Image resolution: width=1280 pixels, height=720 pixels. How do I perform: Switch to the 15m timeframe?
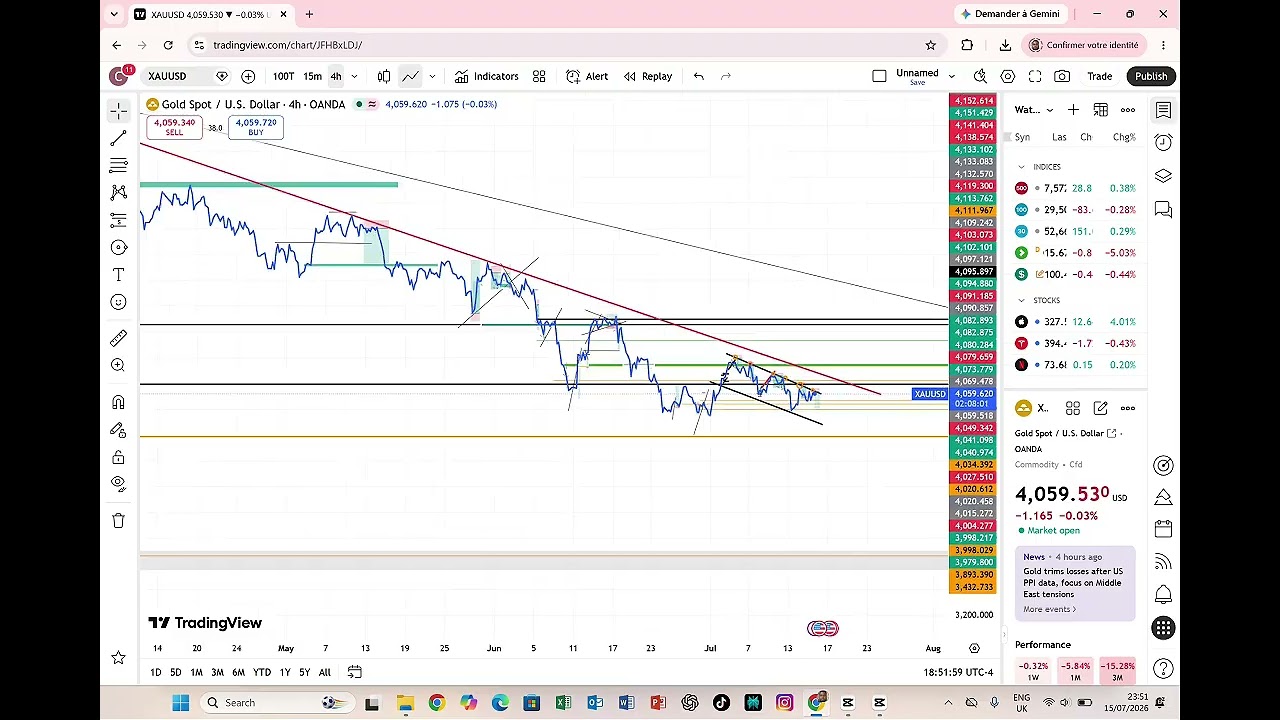tap(313, 76)
